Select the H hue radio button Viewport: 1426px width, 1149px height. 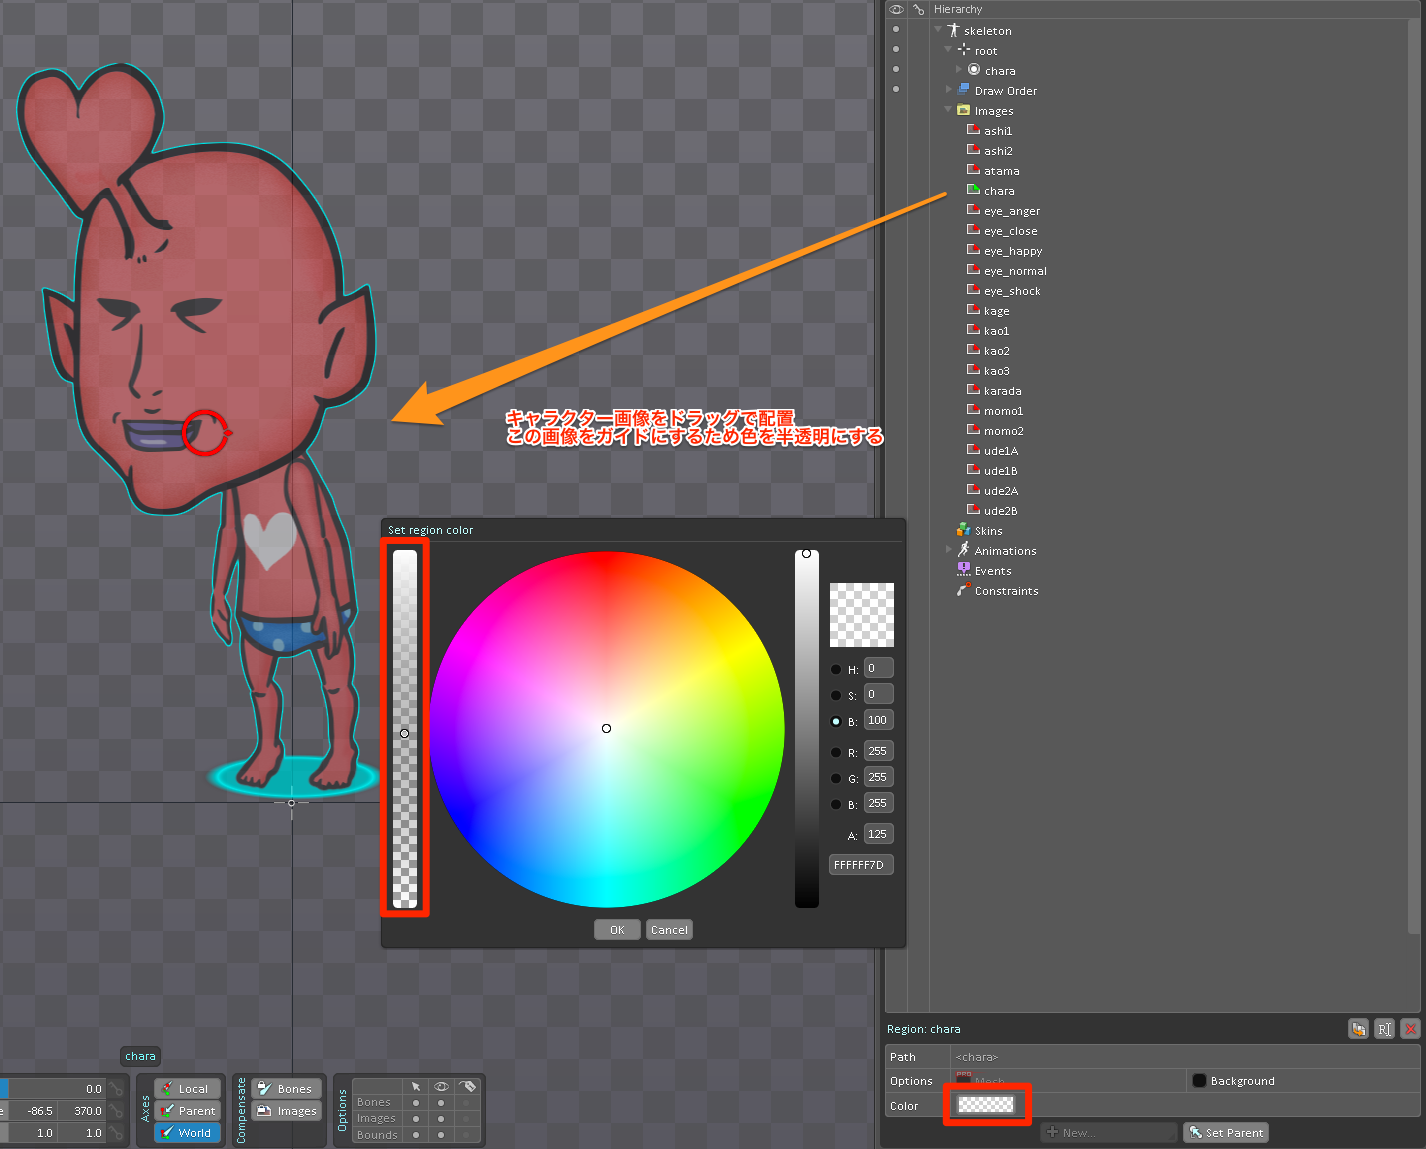point(836,669)
